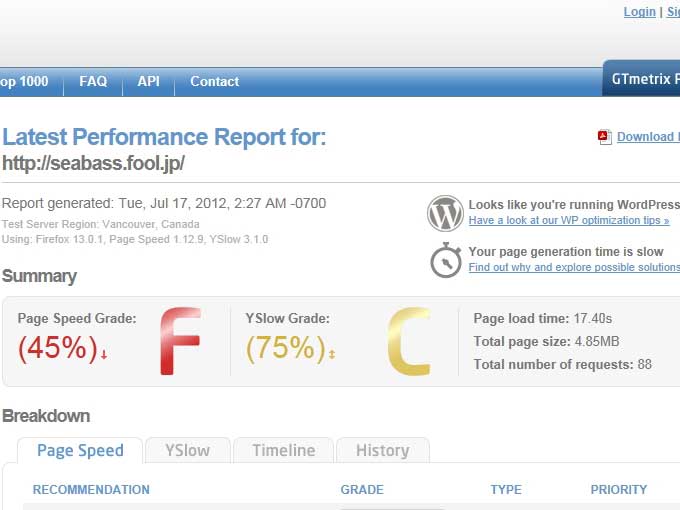The height and width of the screenshot is (510, 680).
Task: Click the gold C YSlow grade
Action: coord(408,342)
